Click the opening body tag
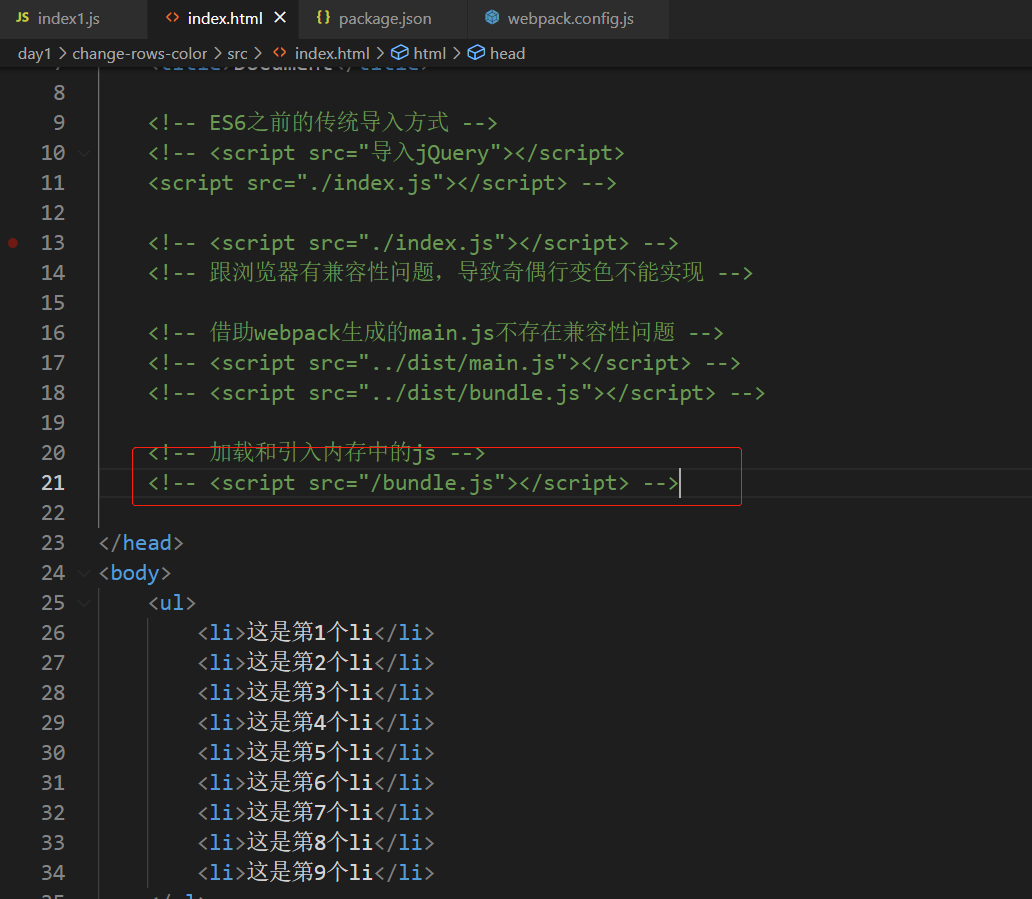 tap(135, 573)
